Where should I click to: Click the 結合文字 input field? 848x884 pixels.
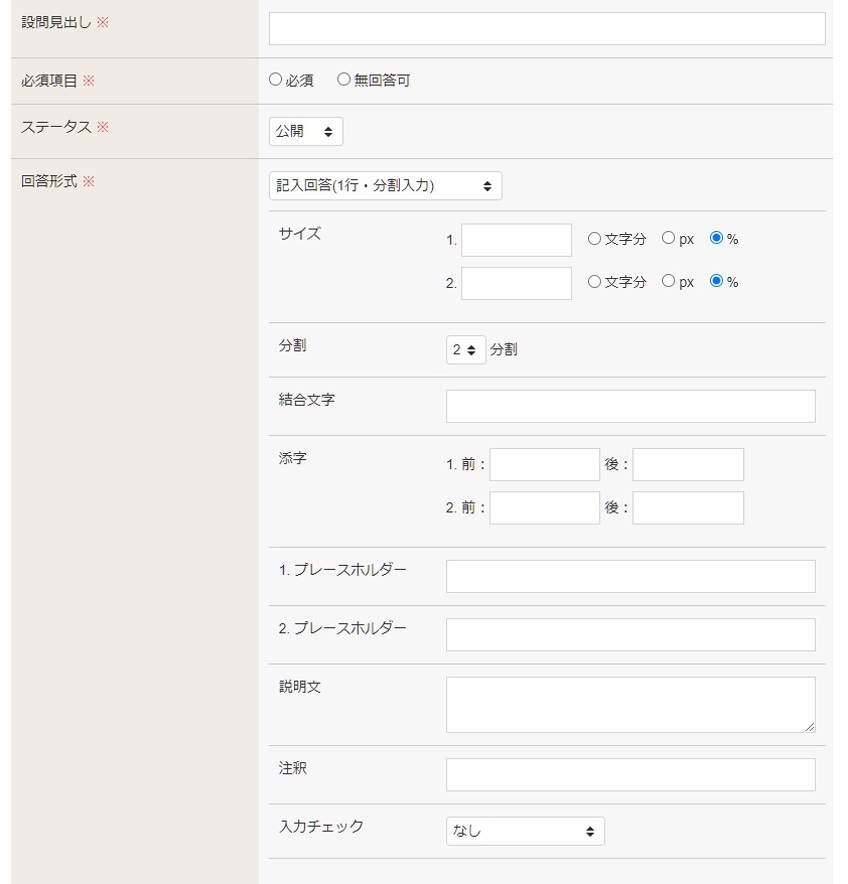coord(630,407)
